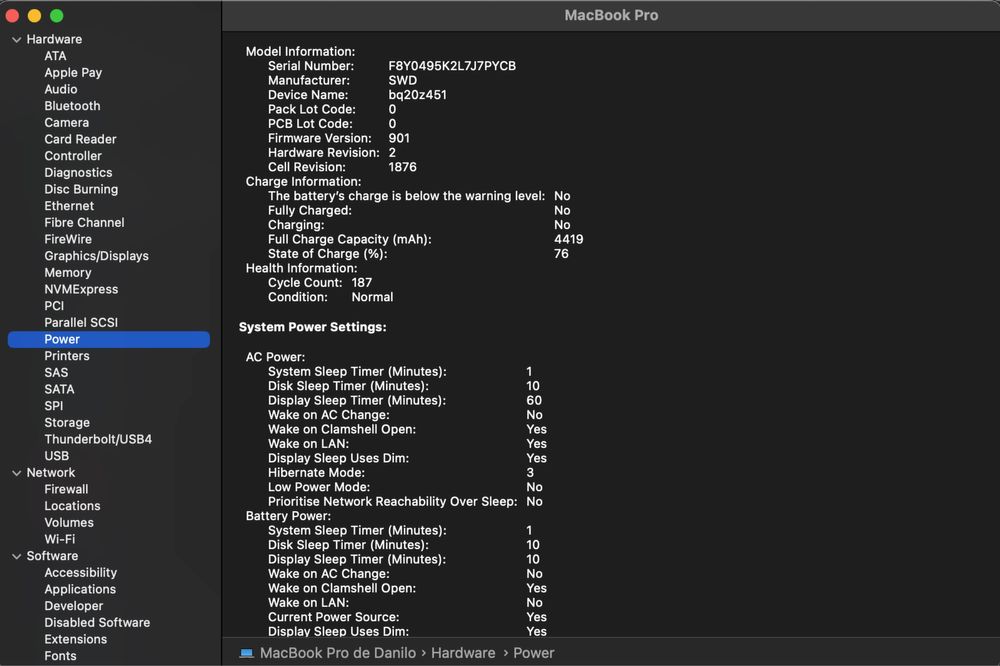
Task: Select the highlighted Power item
Action: [108, 339]
